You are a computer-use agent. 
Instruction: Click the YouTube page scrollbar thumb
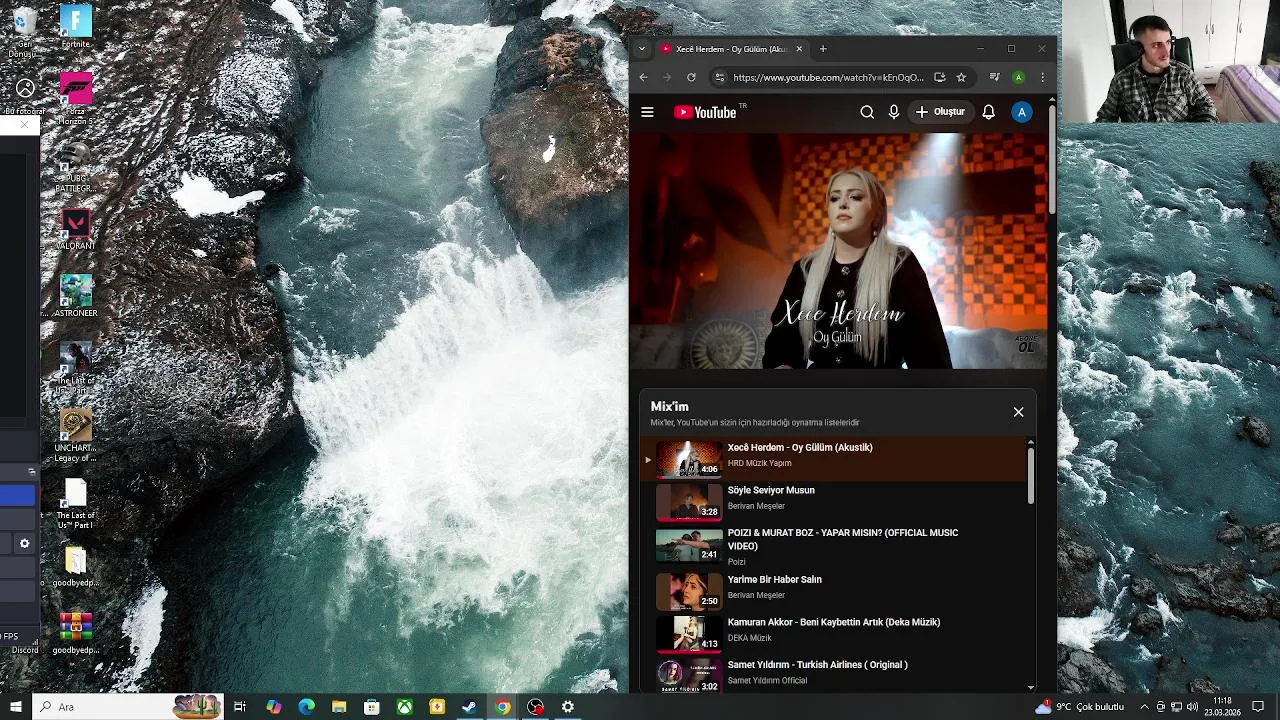pos(1051,160)
